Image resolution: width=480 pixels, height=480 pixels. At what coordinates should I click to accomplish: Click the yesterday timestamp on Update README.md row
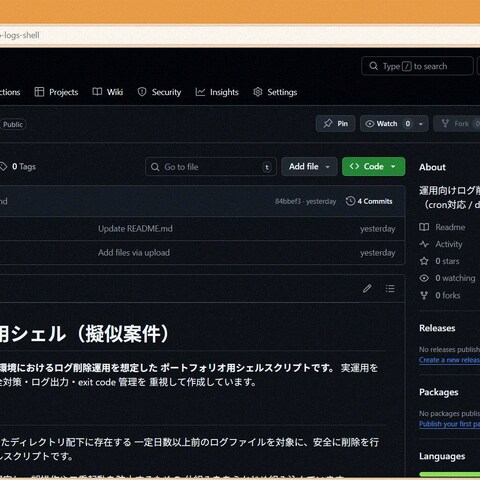377,229
